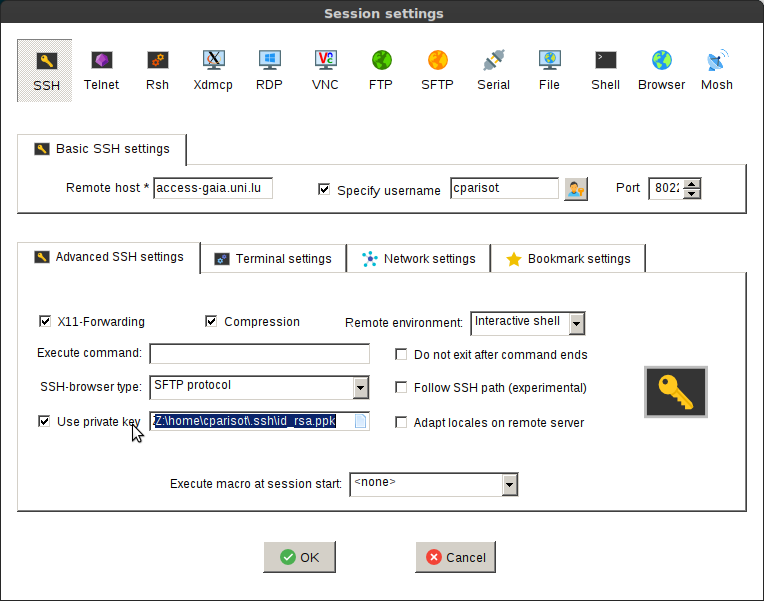Choose the Mosh session icon

(x=716, y=70)
